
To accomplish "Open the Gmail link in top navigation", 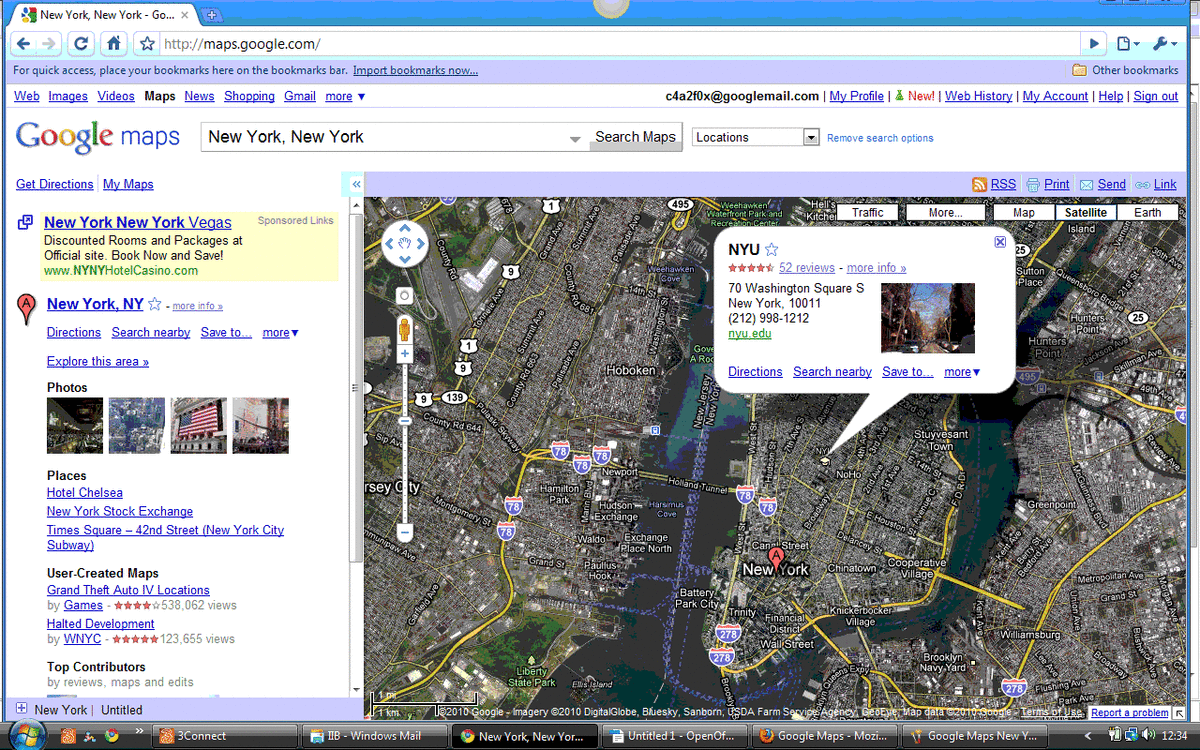I will point(299,96).
